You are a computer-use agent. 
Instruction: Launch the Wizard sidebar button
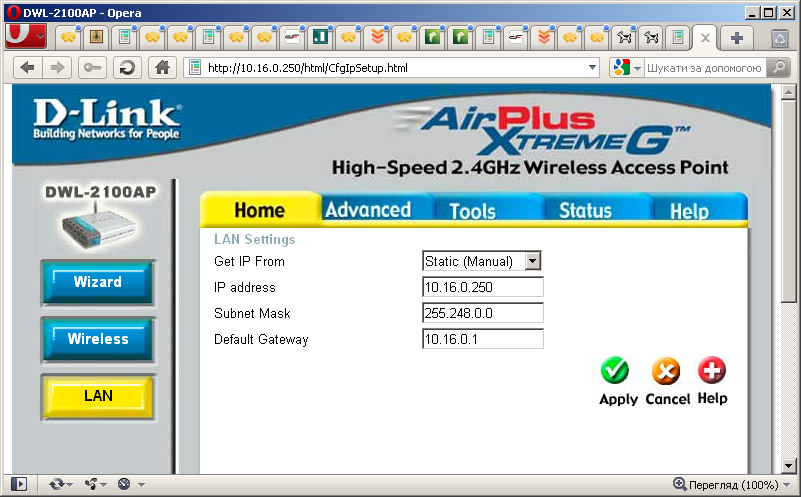(x=98, y=282)
